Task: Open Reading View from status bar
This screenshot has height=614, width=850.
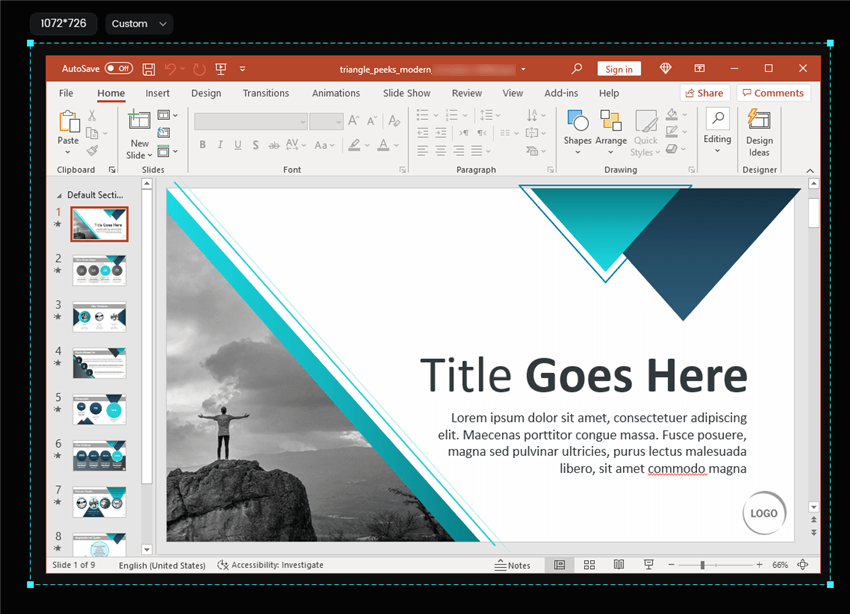Action: click(x=619, y=565)
